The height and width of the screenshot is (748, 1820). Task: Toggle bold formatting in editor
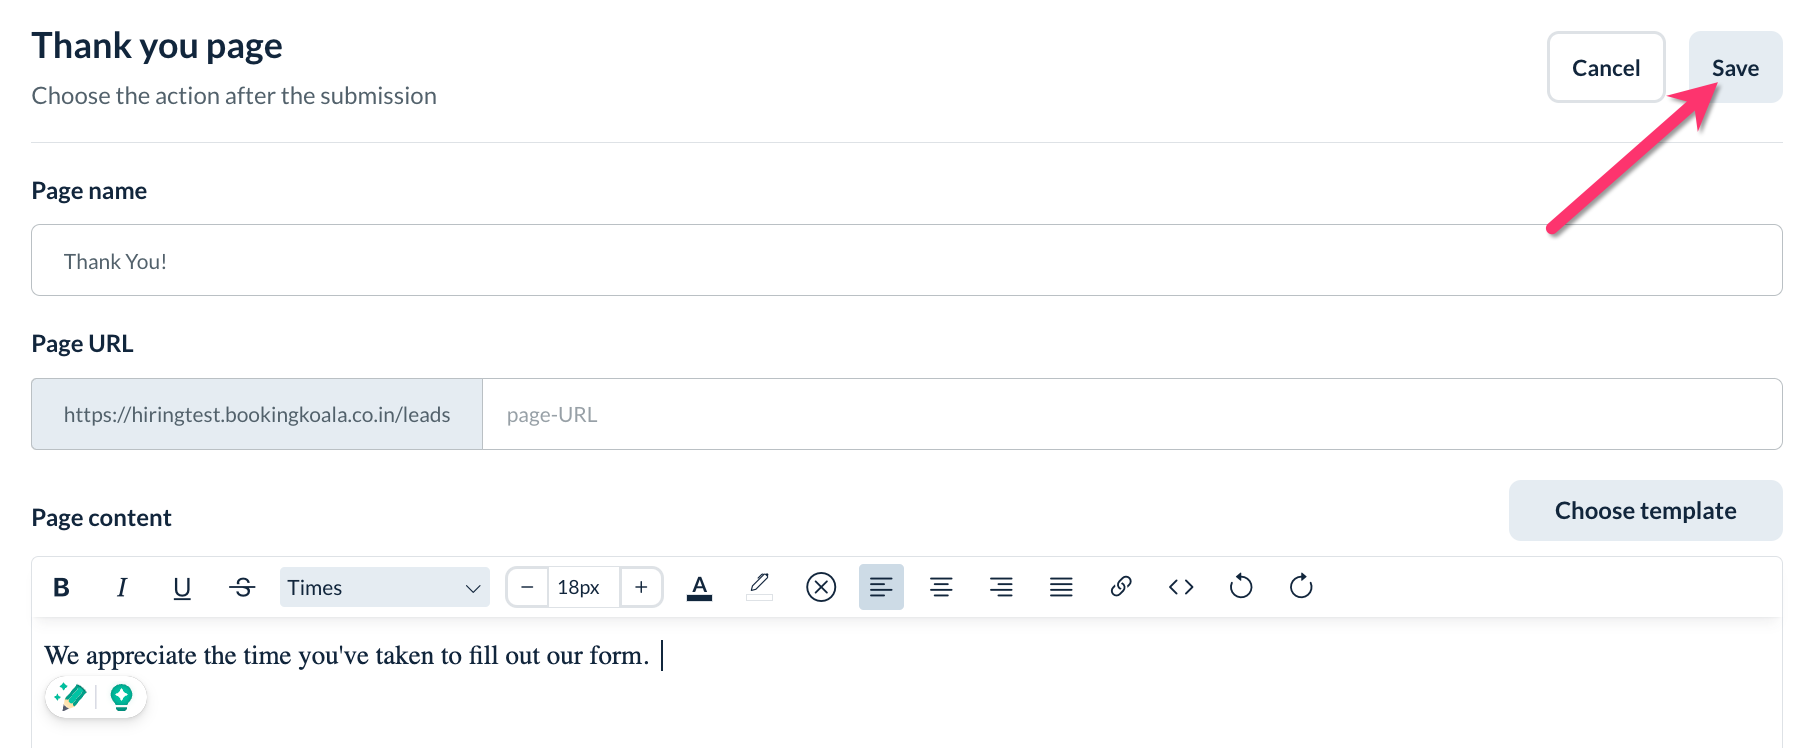[x=61, y=587]
